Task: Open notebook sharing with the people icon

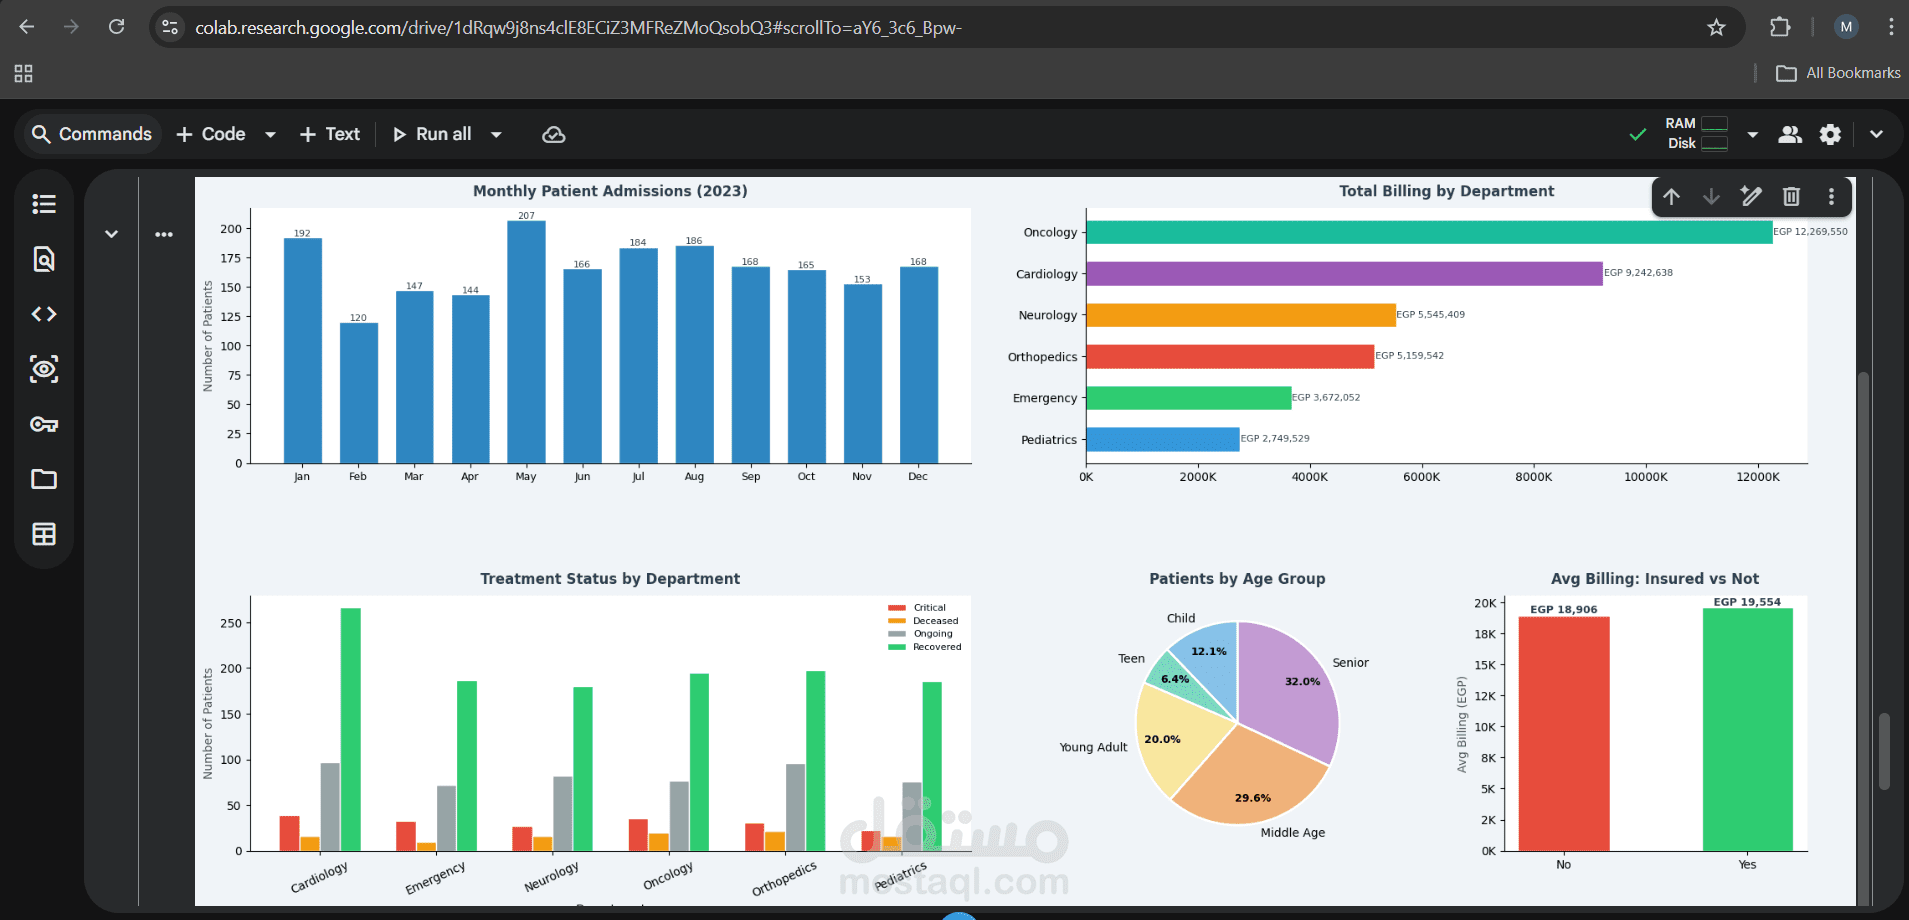Action: tap(1791, 134)
